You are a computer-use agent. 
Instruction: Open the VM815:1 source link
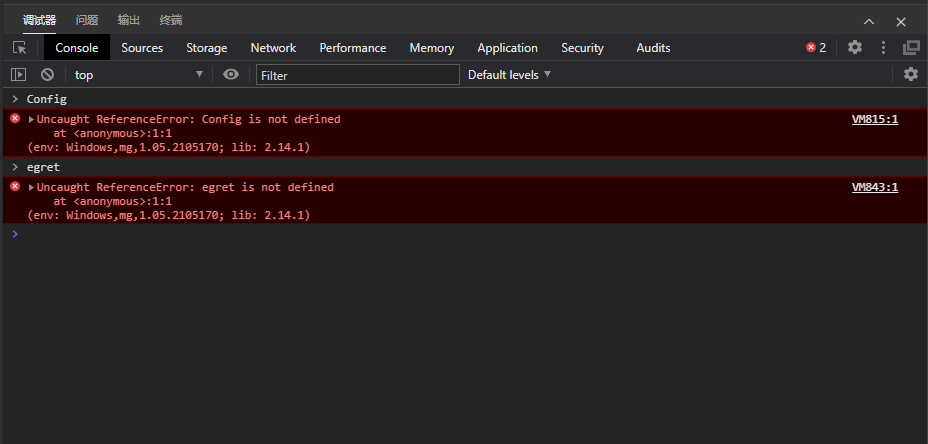coord(875,119)
